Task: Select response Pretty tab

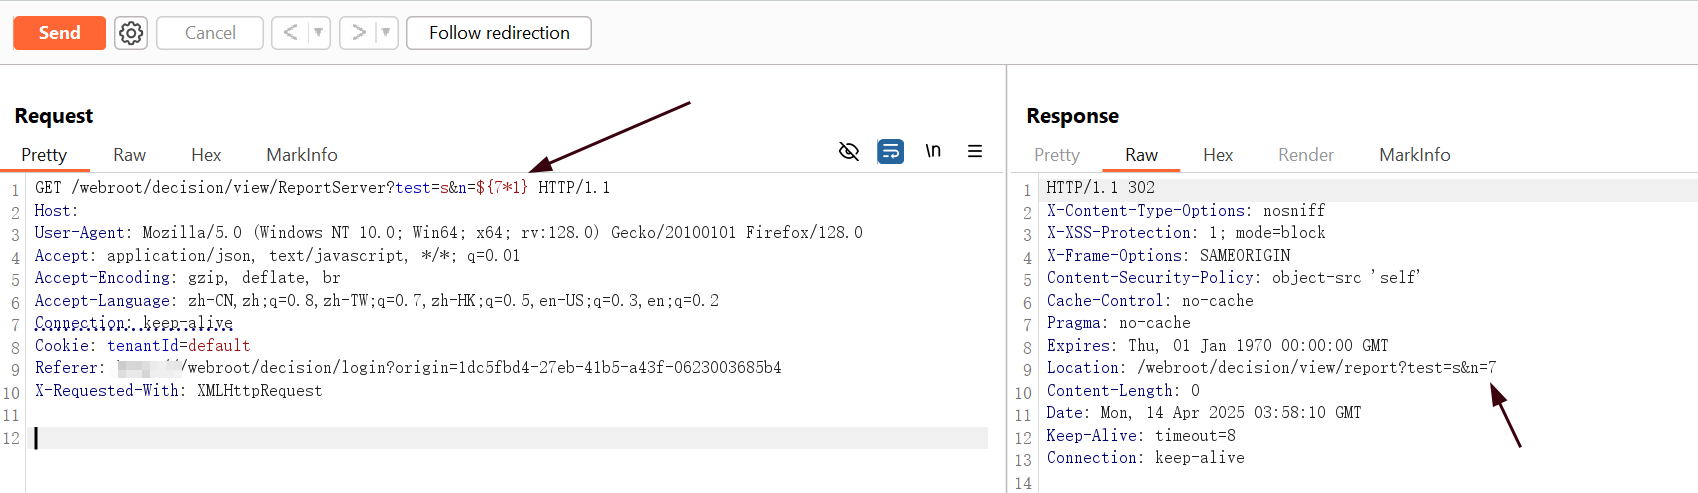Action: [1057, 155]
